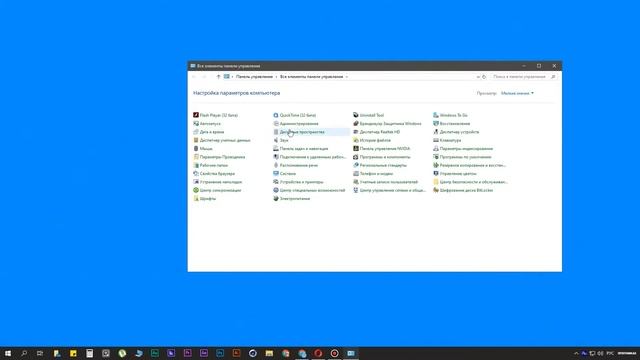The width and height of the screenshot is (640, 360).
Task: Click the РУС language indicator in tray
Action: (x=610, y=353)
